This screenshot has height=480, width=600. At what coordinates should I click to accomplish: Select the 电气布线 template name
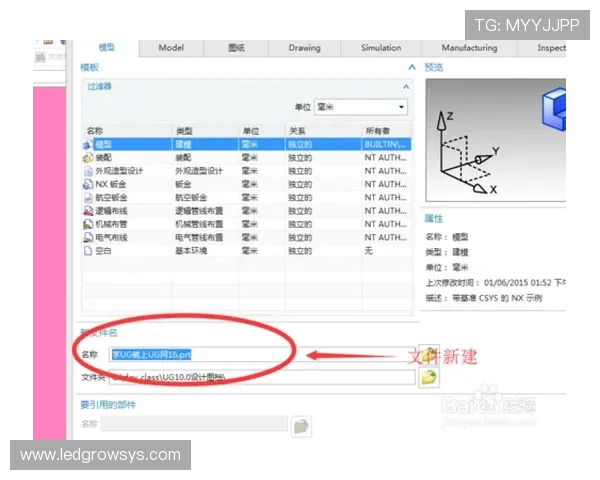click(111, 238)
